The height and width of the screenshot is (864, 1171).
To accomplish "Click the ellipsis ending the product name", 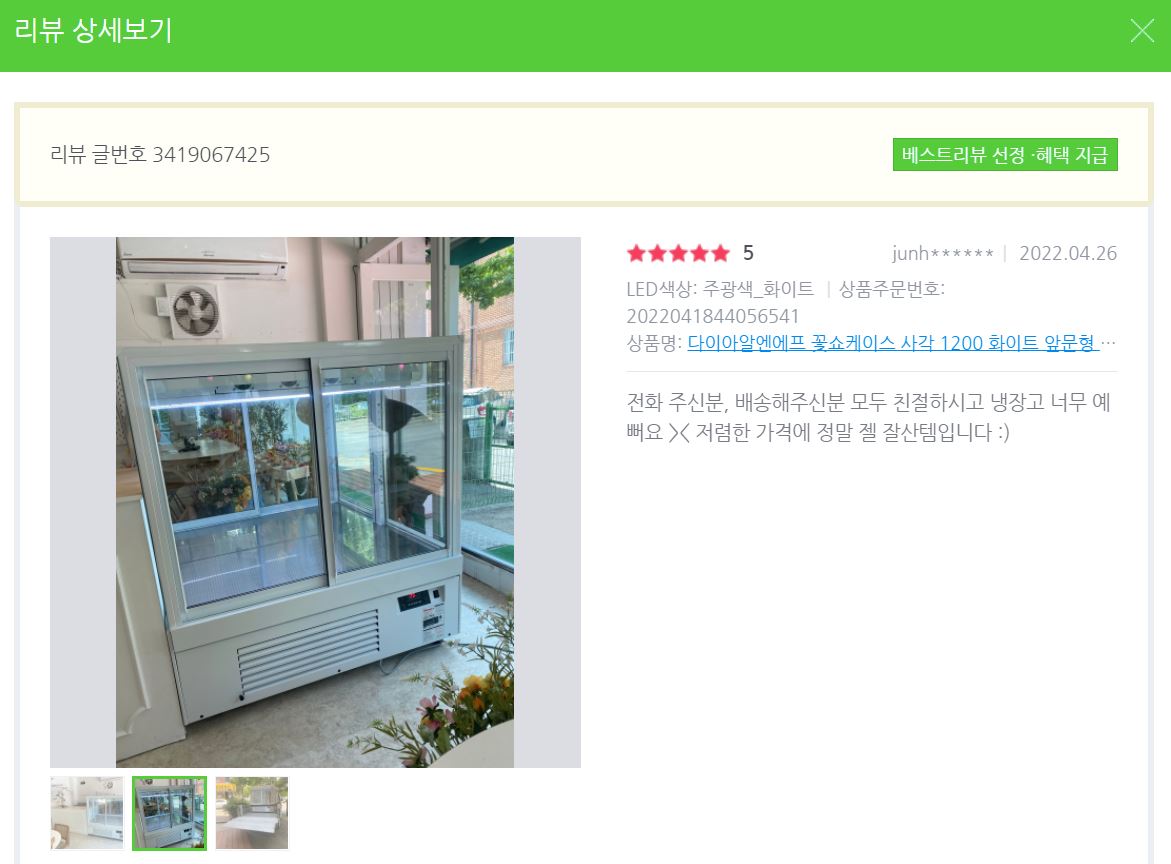I will (1108, 343).
